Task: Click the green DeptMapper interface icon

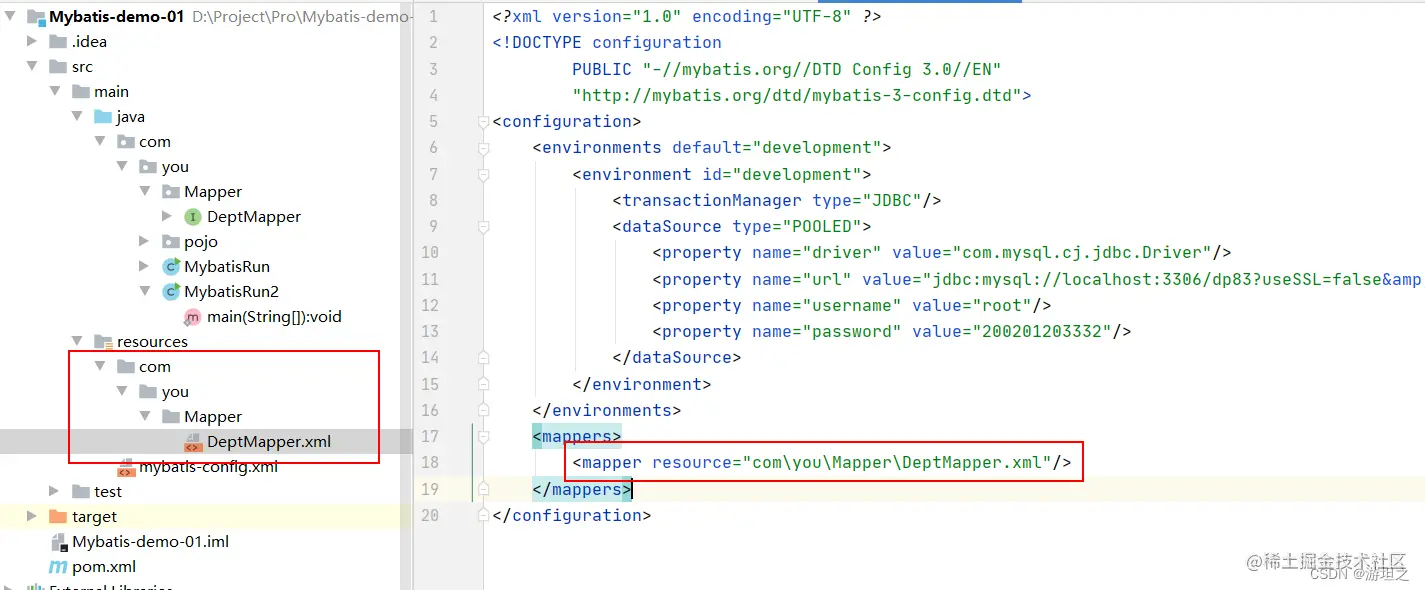Action: click(x=192, y=216)
